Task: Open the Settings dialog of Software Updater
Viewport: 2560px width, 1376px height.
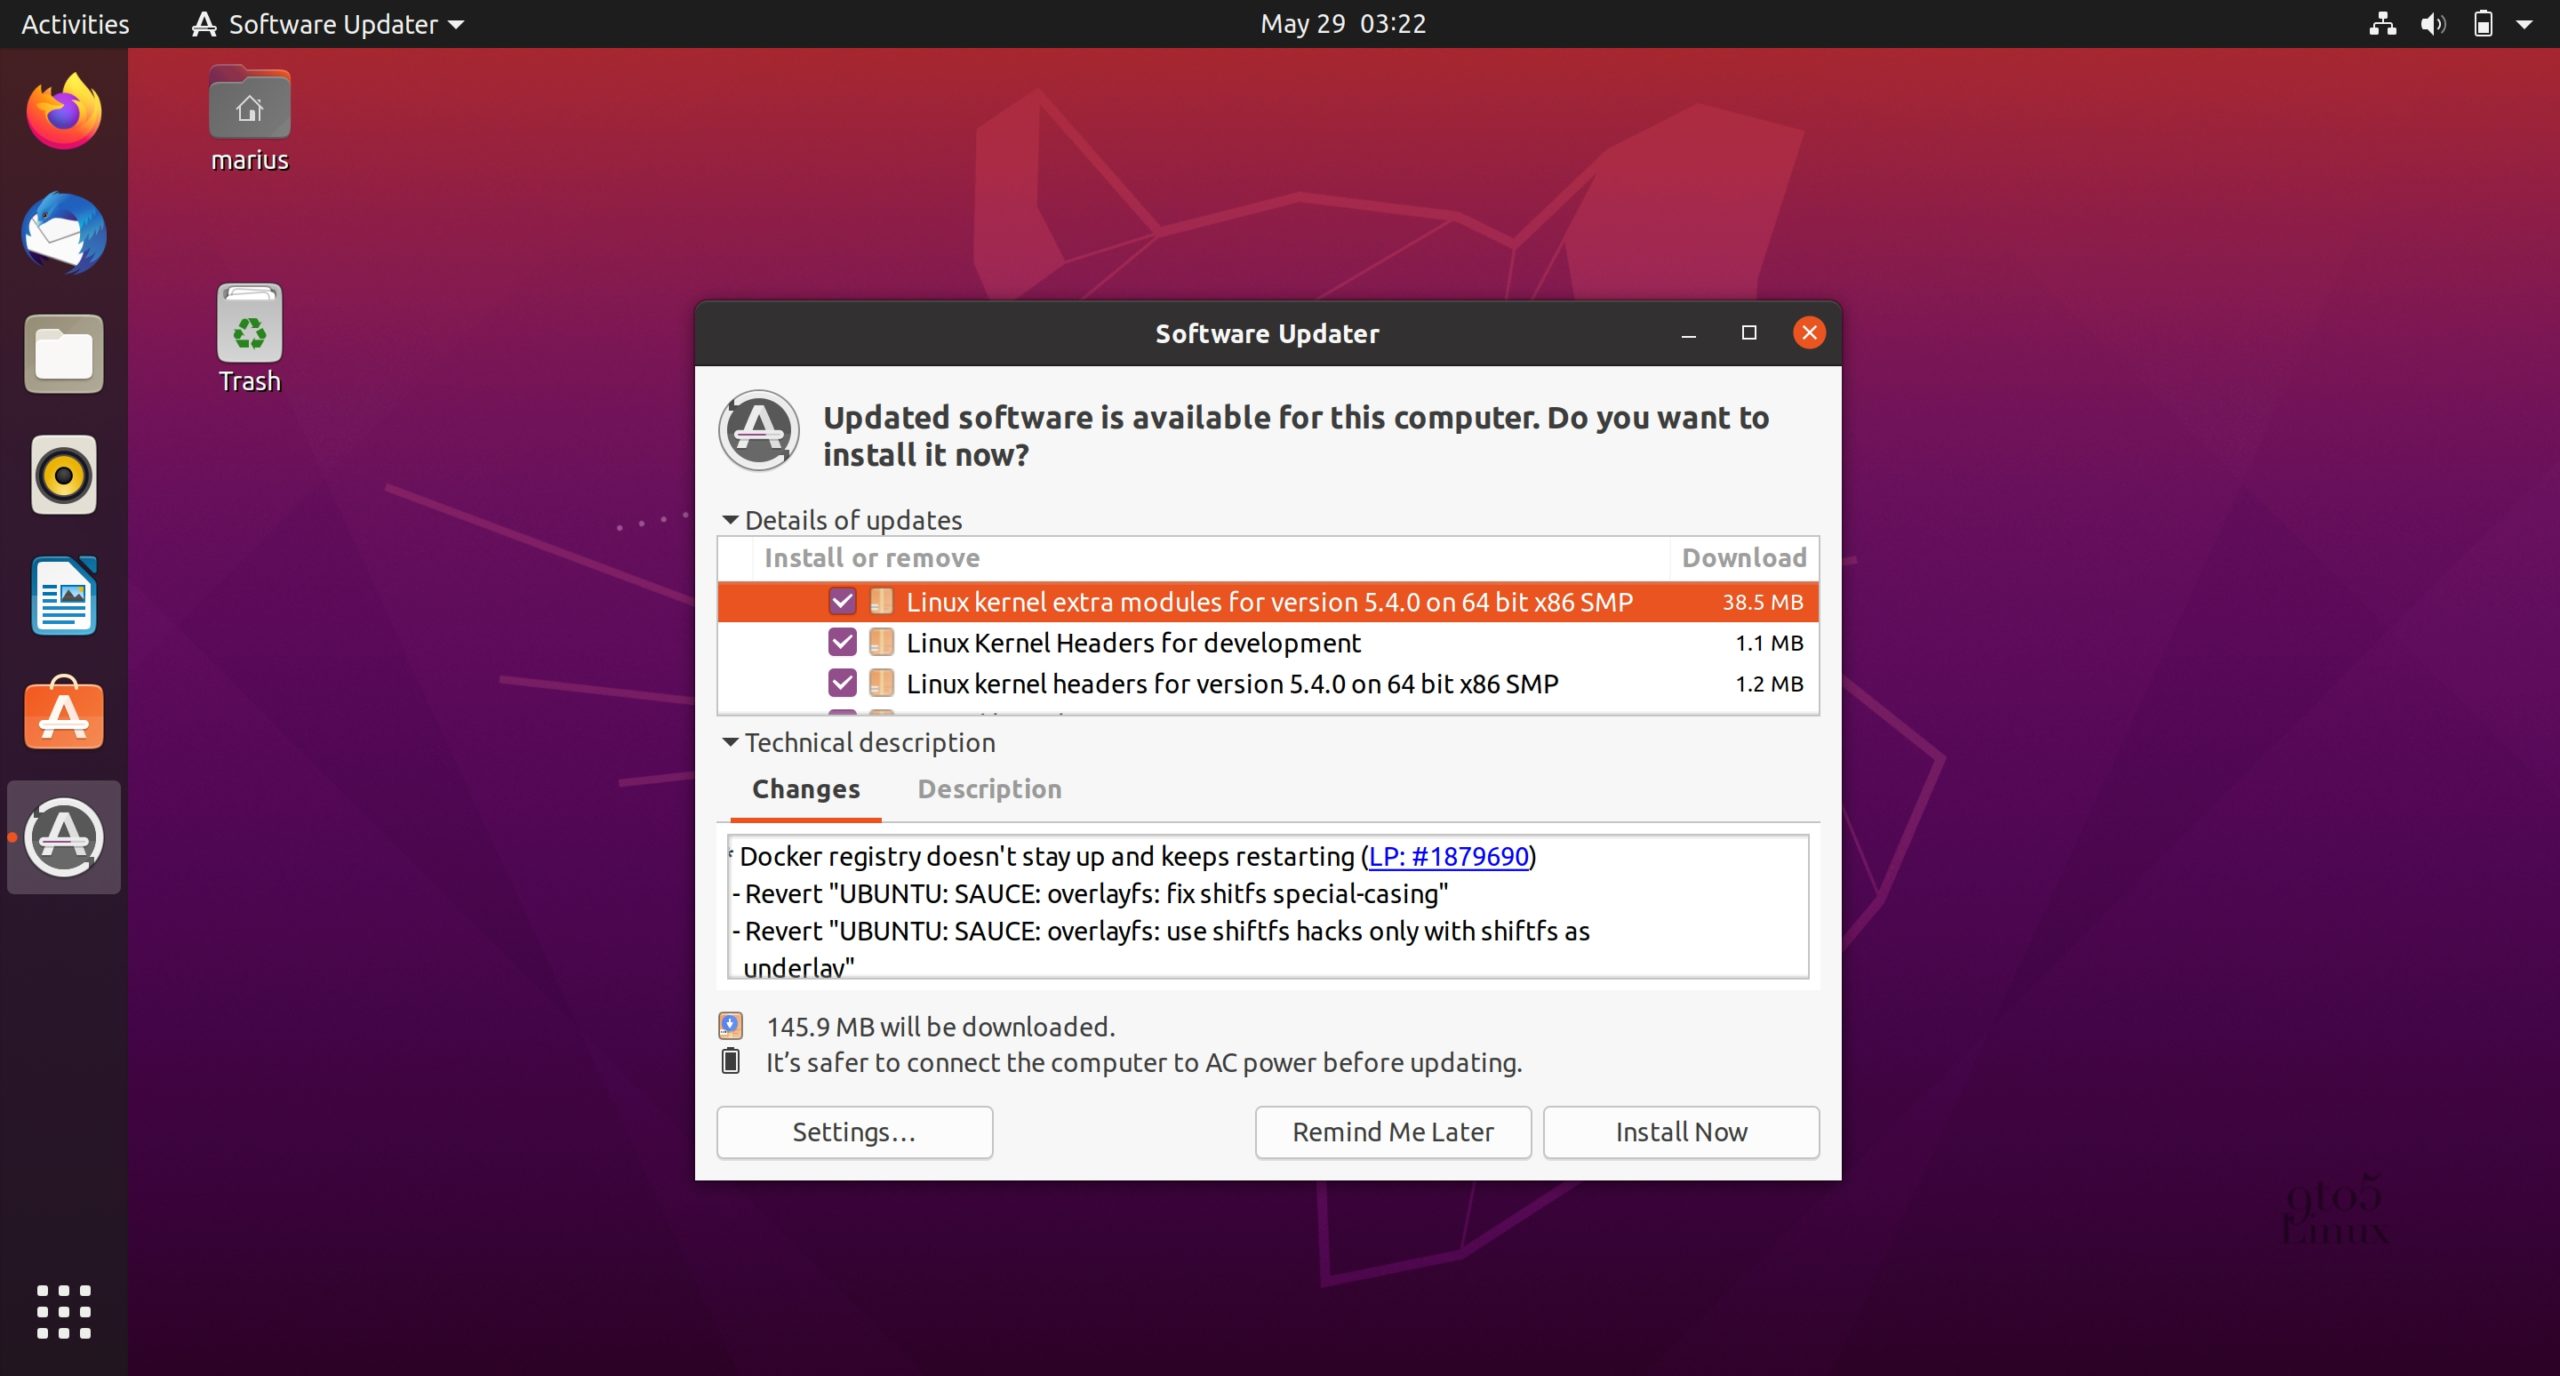Action: coord(853,1131)
